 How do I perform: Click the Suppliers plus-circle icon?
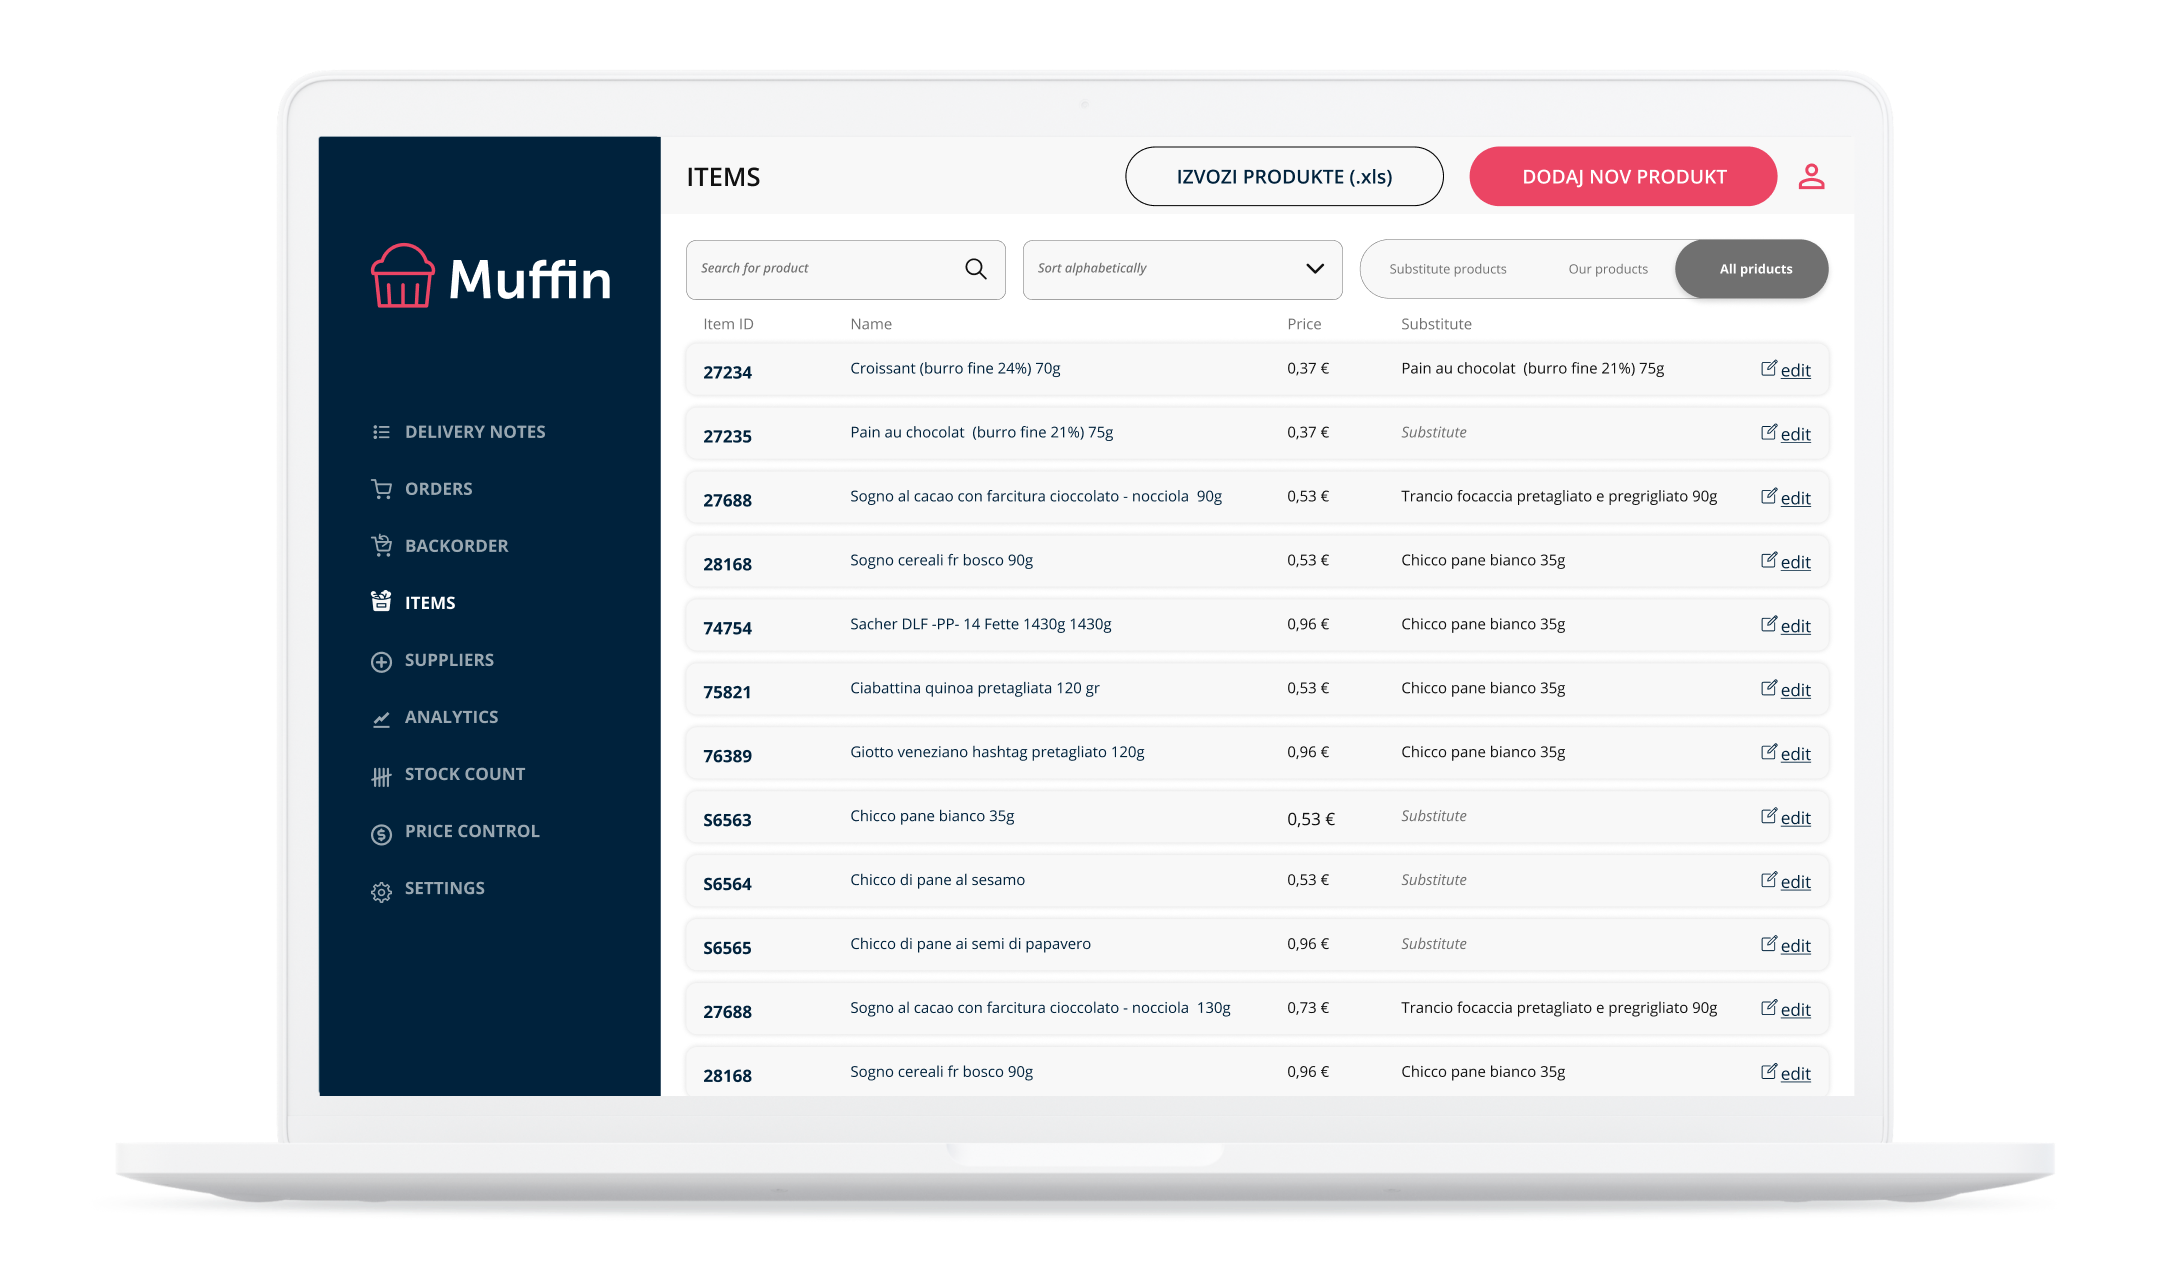point(381,661)
